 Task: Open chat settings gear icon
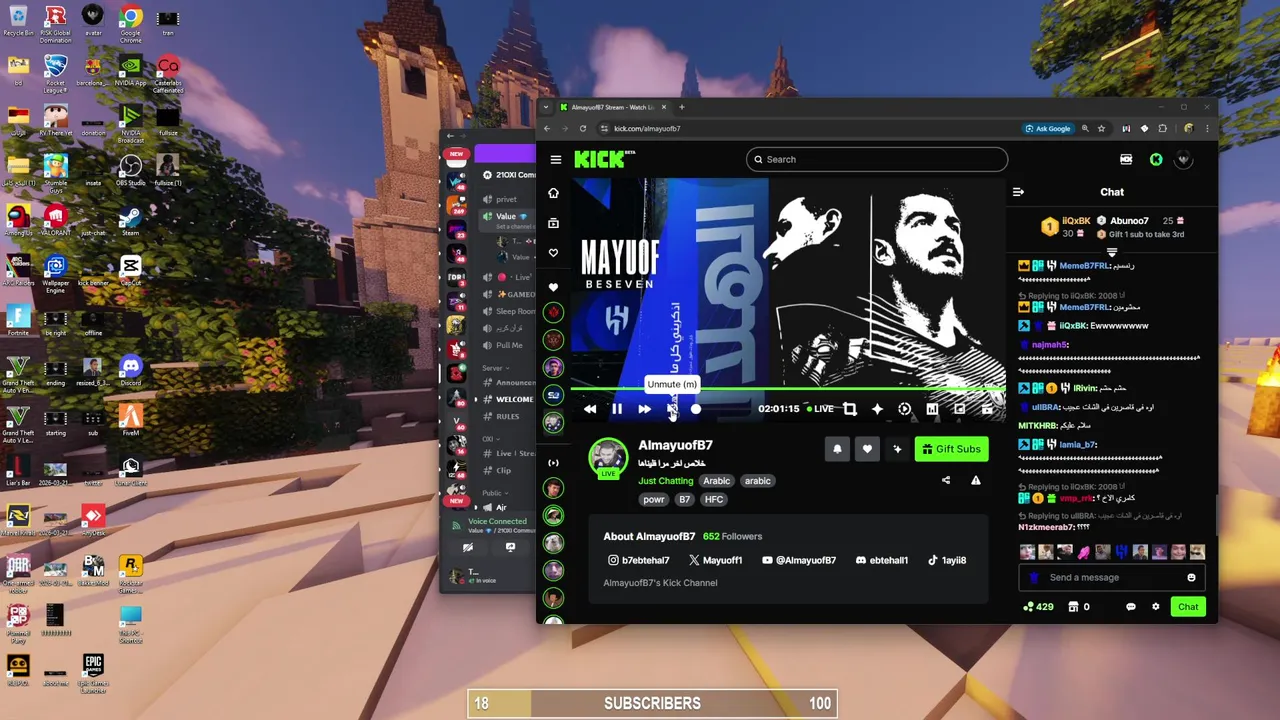pyautogui.click(x=1156, y=607)
